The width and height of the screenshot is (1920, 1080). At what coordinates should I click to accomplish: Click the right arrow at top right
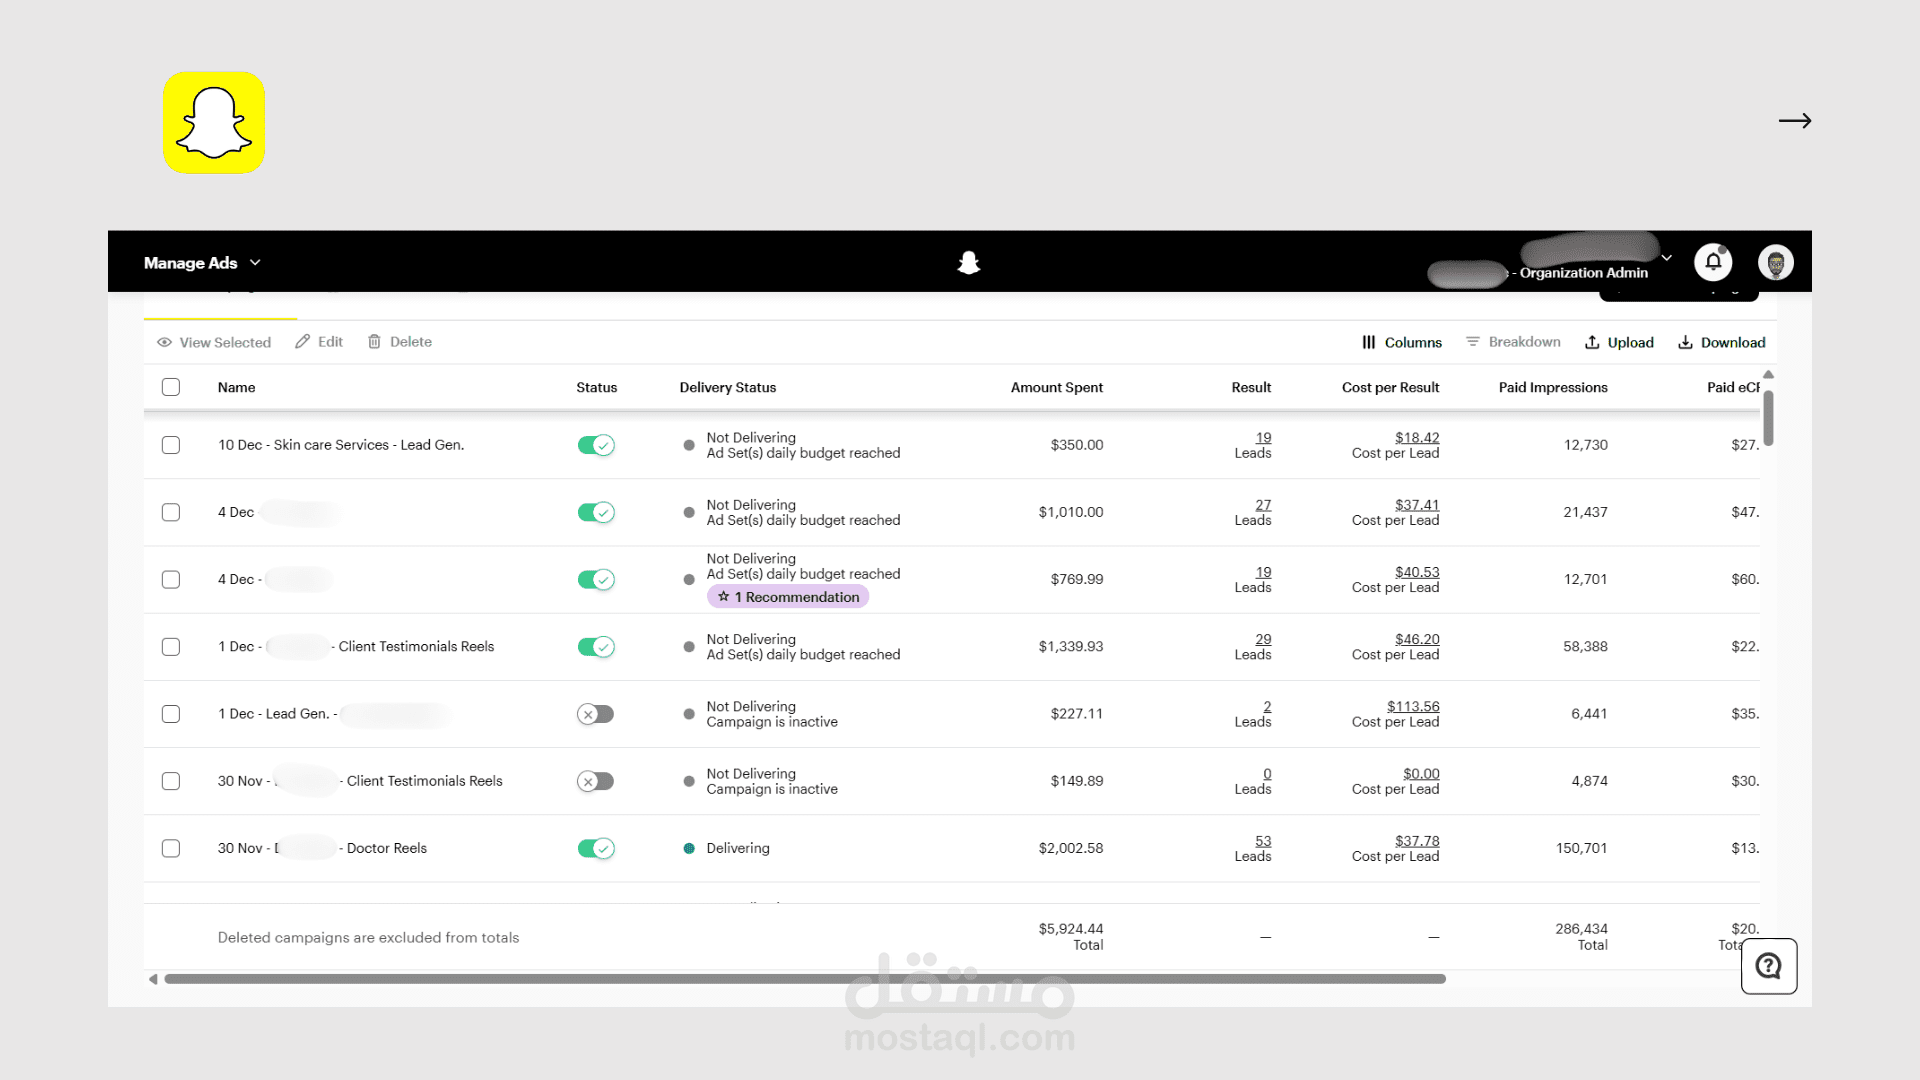point(1794,121)
